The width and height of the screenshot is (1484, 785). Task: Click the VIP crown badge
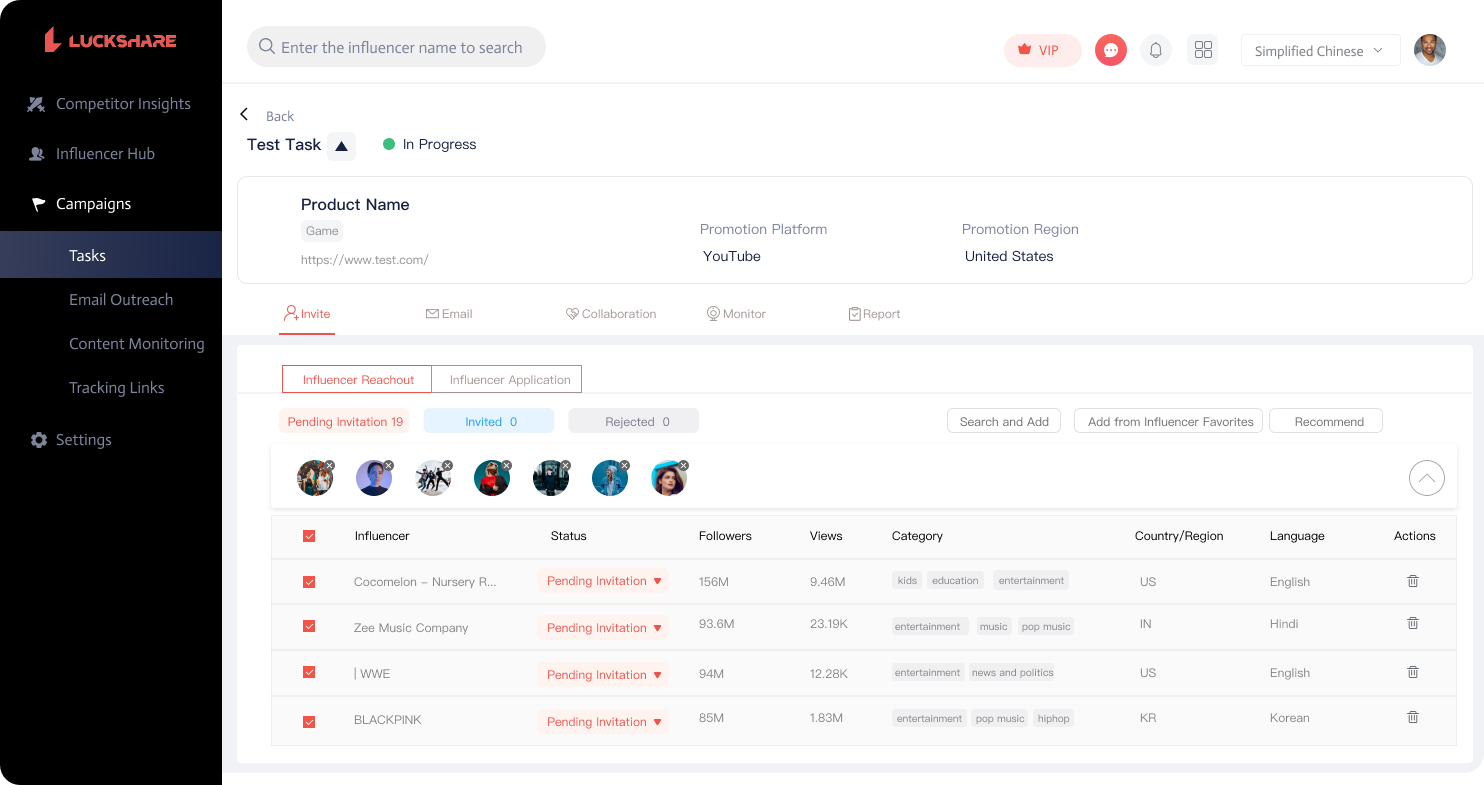(x=1042, y=50)
